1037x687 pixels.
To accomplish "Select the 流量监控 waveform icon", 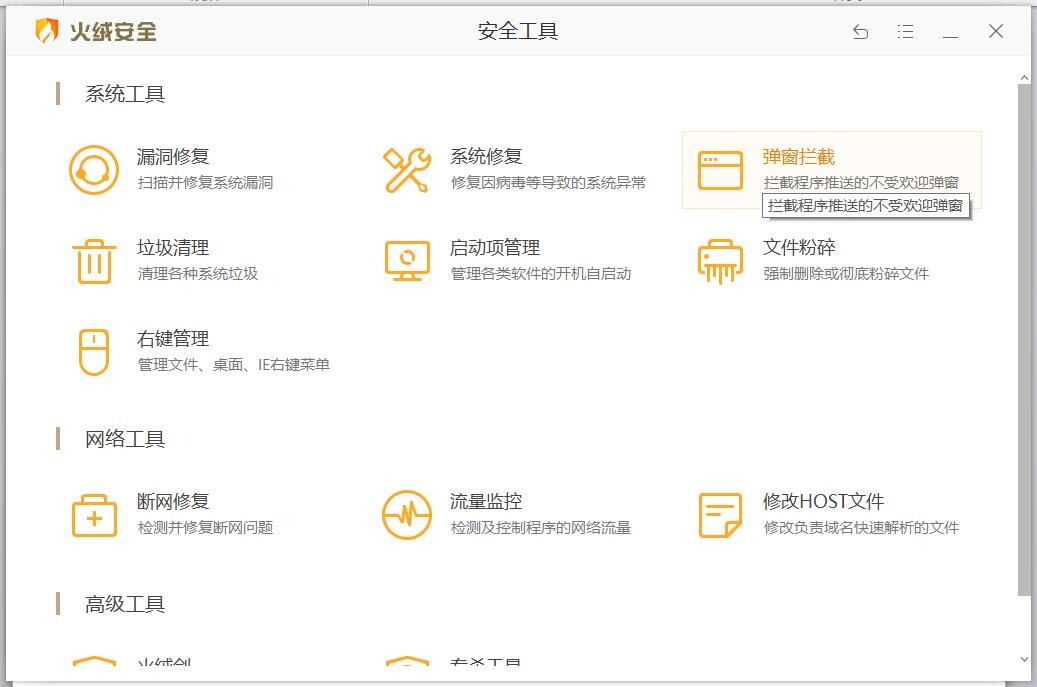I will (404, 513).
